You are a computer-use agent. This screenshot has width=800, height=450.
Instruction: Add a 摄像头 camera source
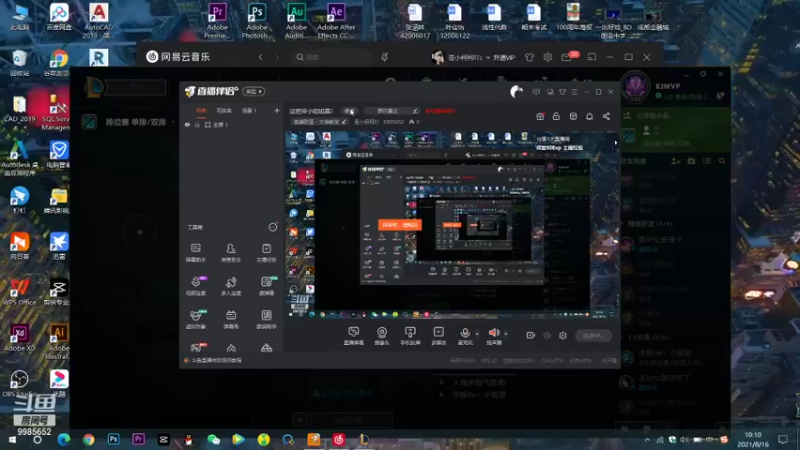click(x=382, y=336)
